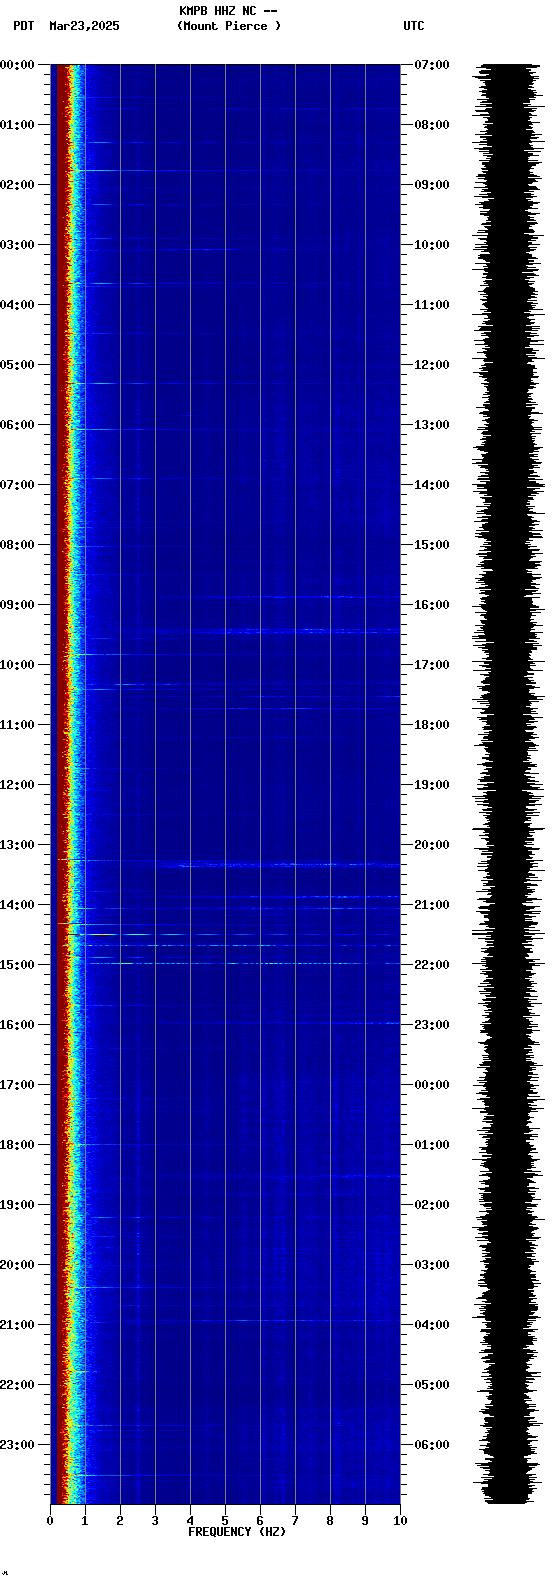Click the UTC '21:00' time label

(x=432, y=905)
